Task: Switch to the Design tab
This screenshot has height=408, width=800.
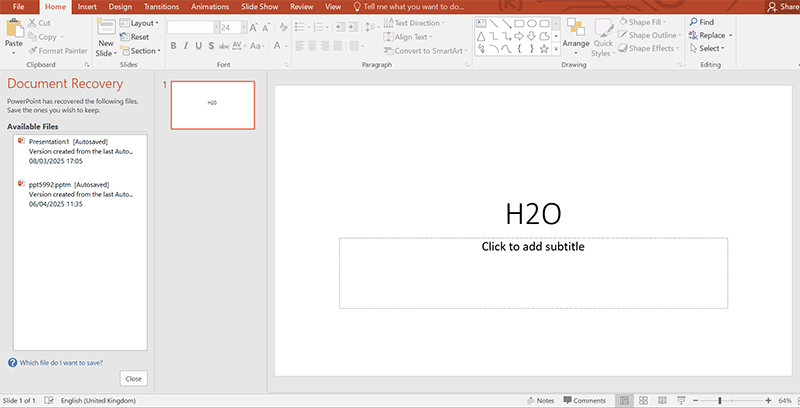Action: point(120,7)
